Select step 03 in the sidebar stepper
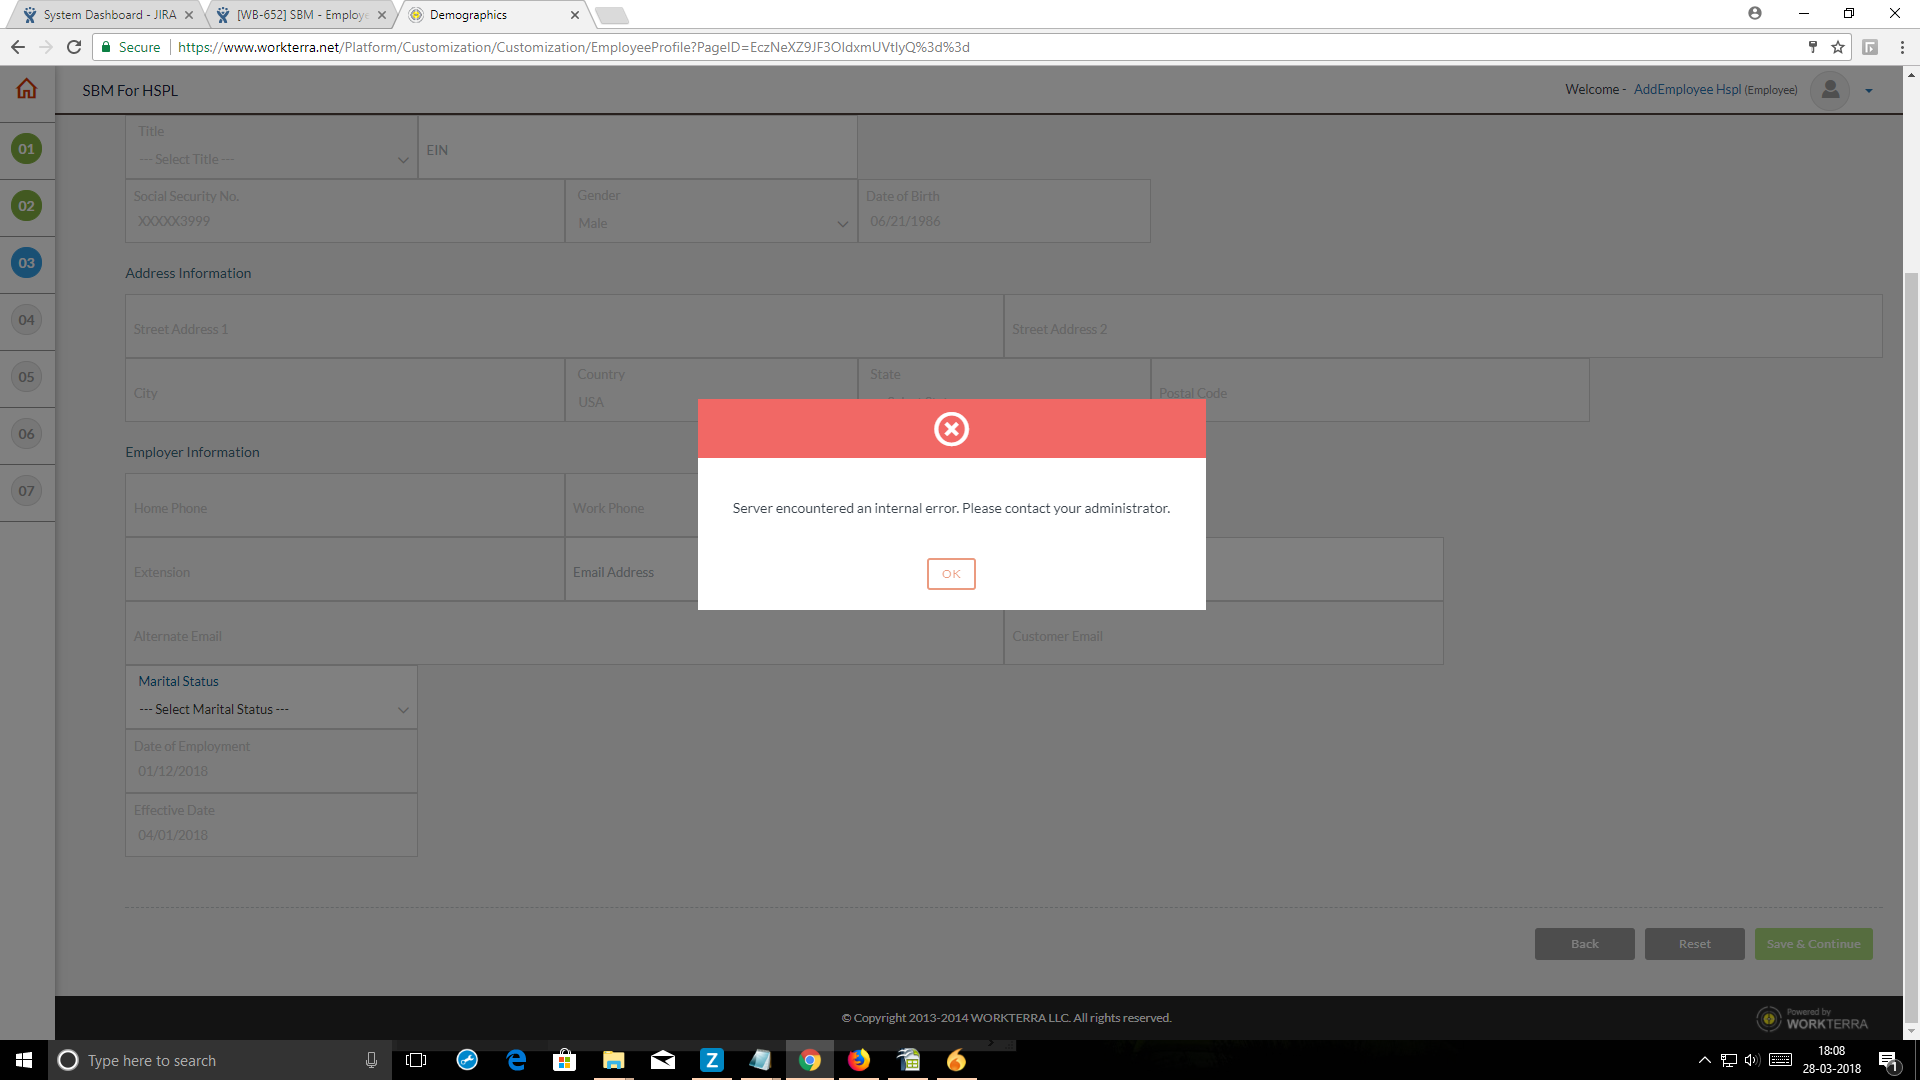The height and width of the screenshot is (1080, 1920). [x=27, y=263]
